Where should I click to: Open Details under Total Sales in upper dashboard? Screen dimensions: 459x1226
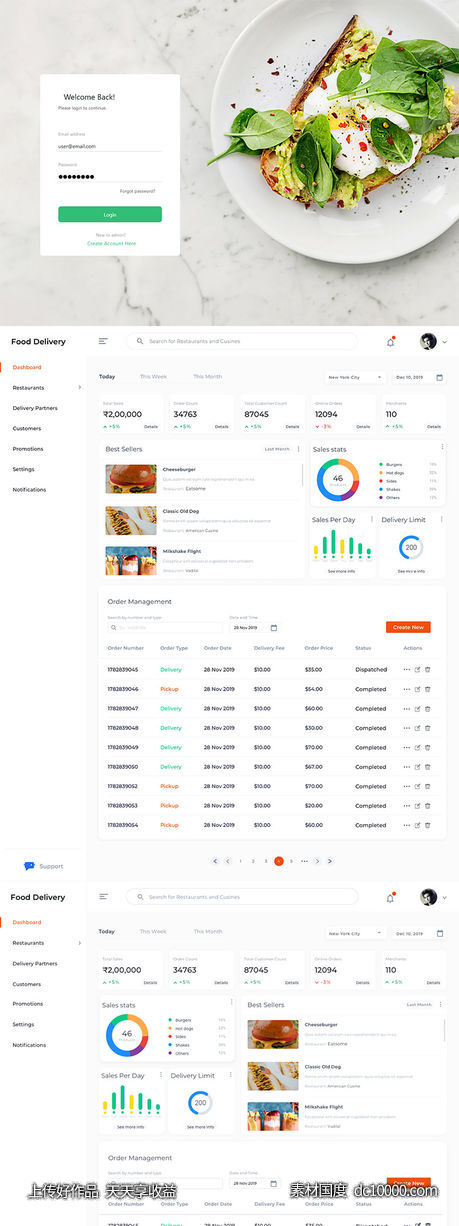[x=151, y=427]
